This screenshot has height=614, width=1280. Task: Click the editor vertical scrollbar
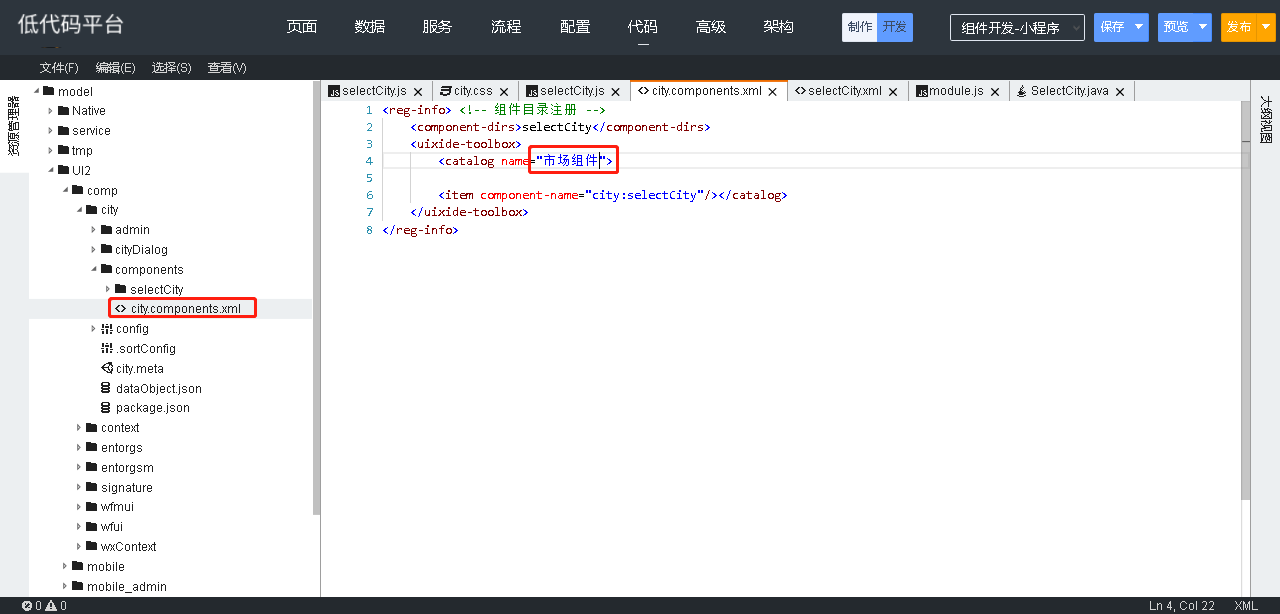tap(1245, 300)
